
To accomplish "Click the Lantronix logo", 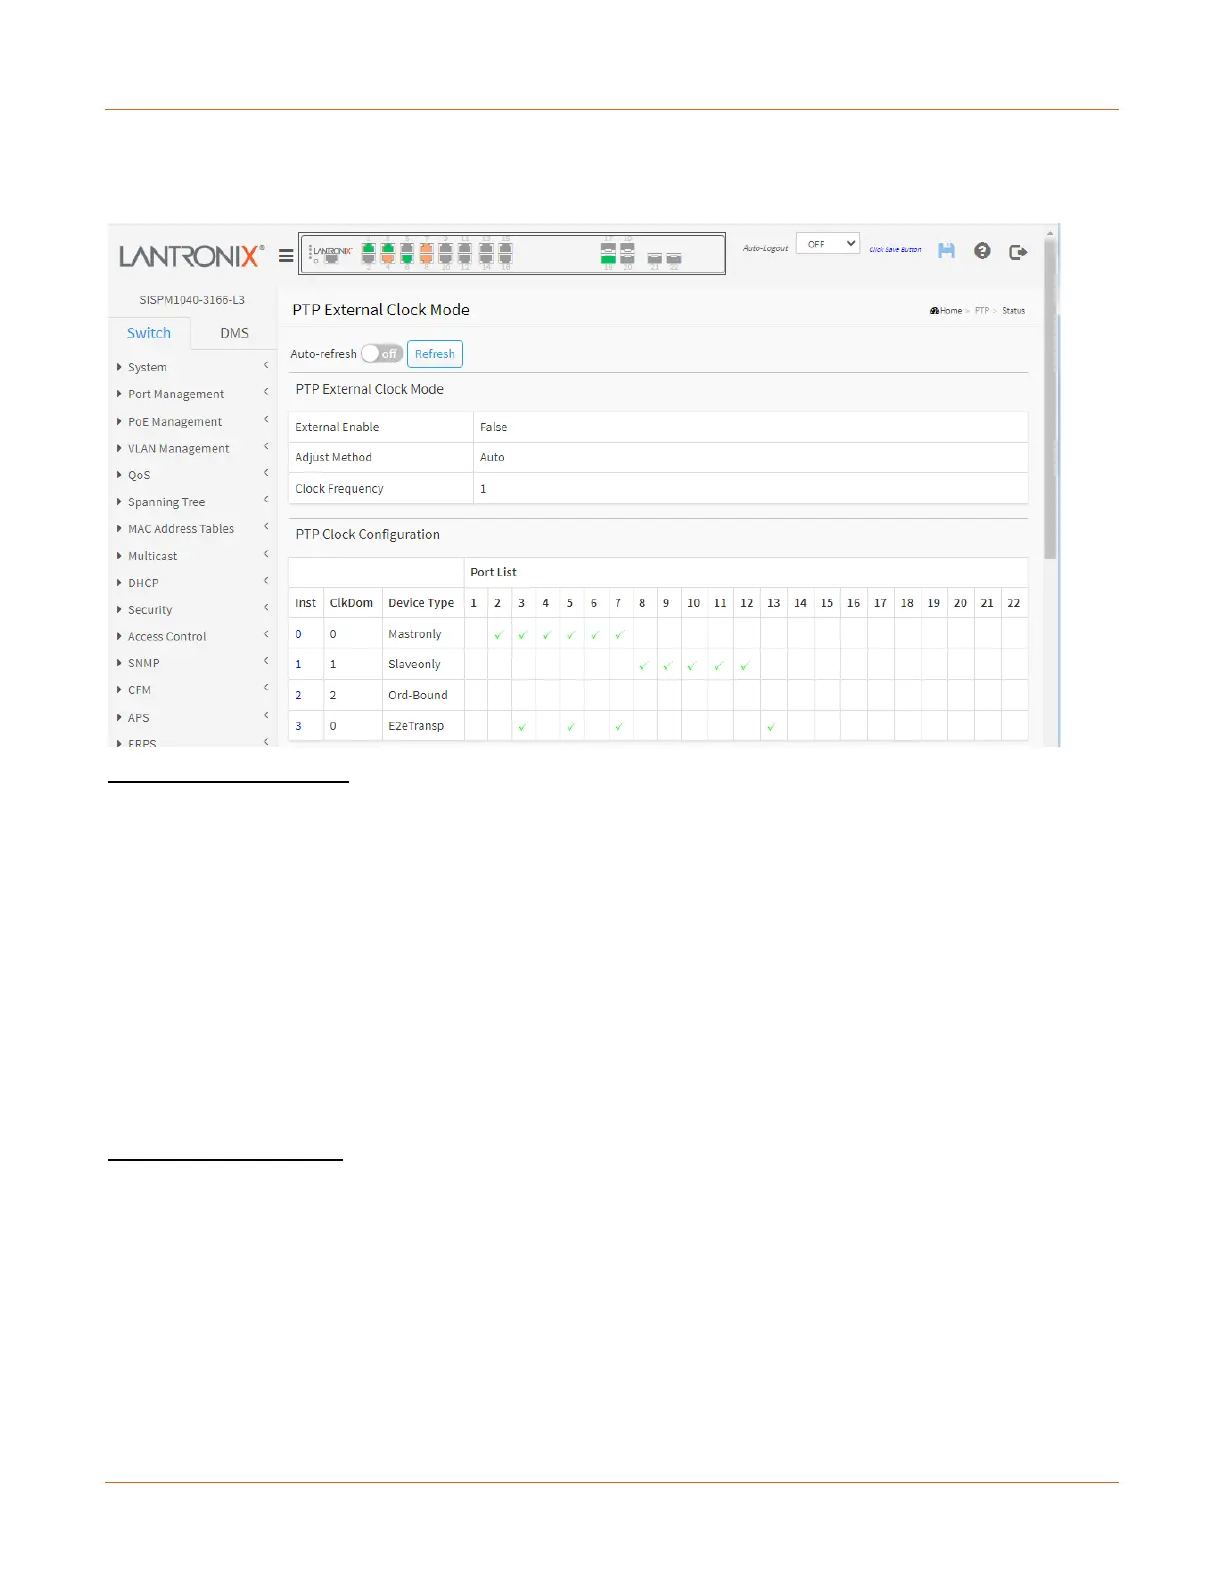I will click(191, 256).
